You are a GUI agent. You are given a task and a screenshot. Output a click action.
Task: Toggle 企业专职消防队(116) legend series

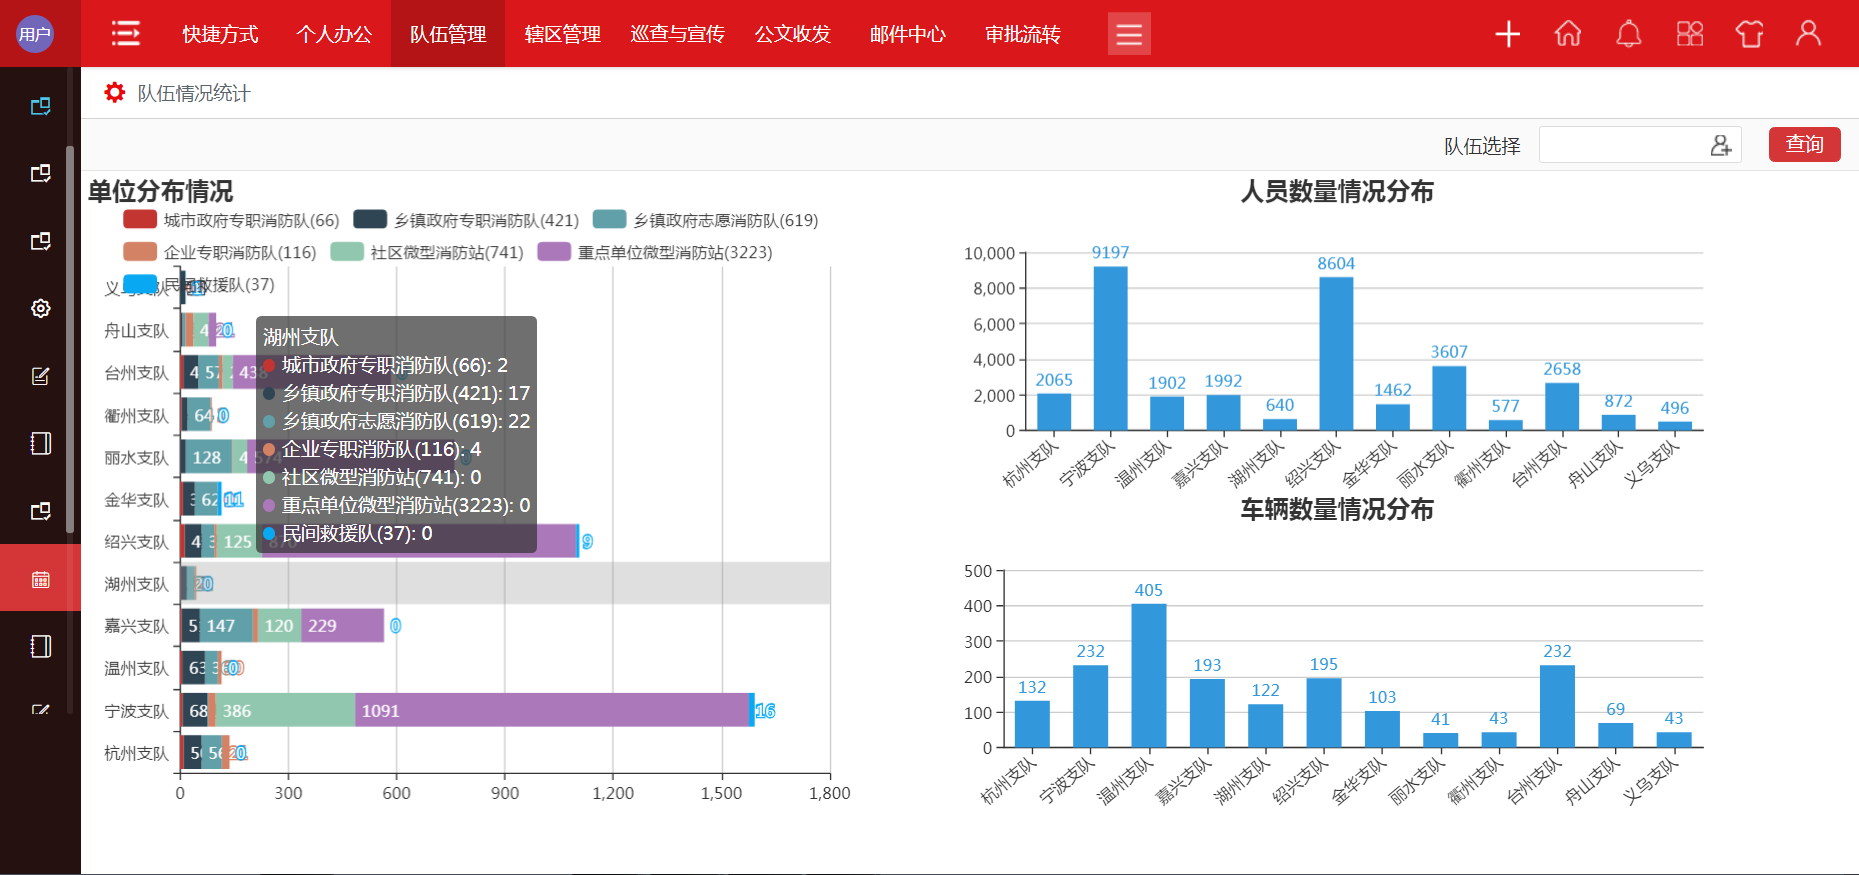pos(219,252)
